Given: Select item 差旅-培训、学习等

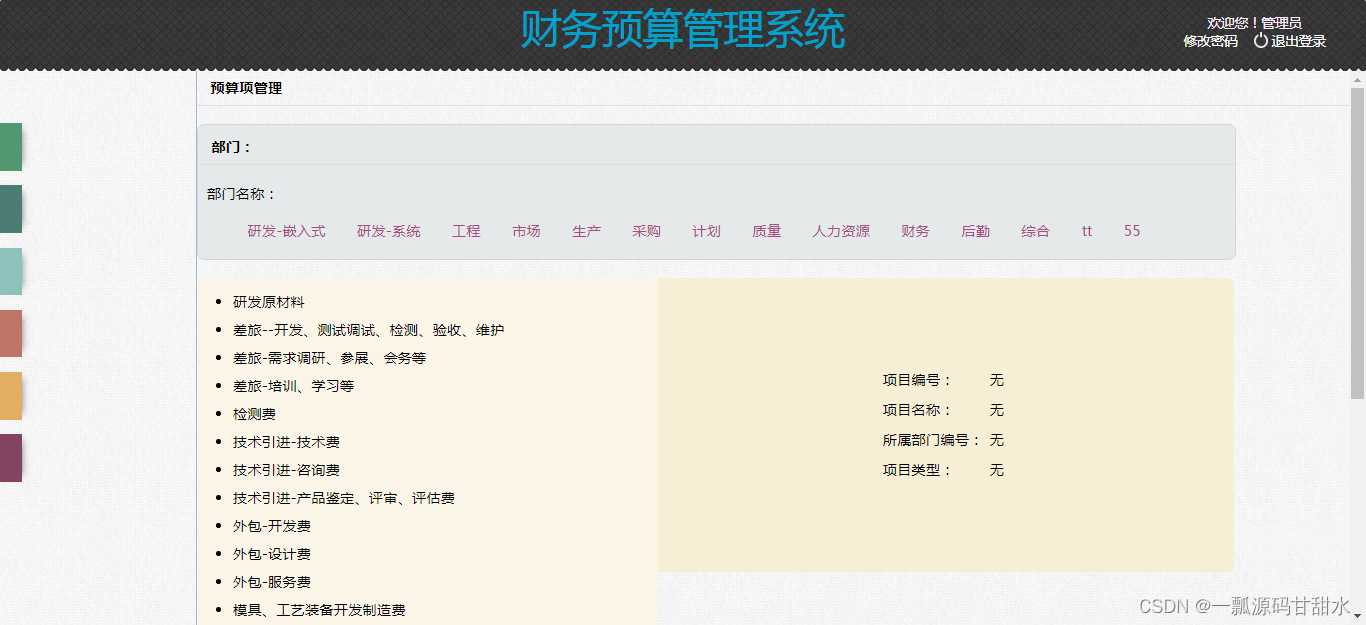Looking at the screenshot, I should click(294, 386).
